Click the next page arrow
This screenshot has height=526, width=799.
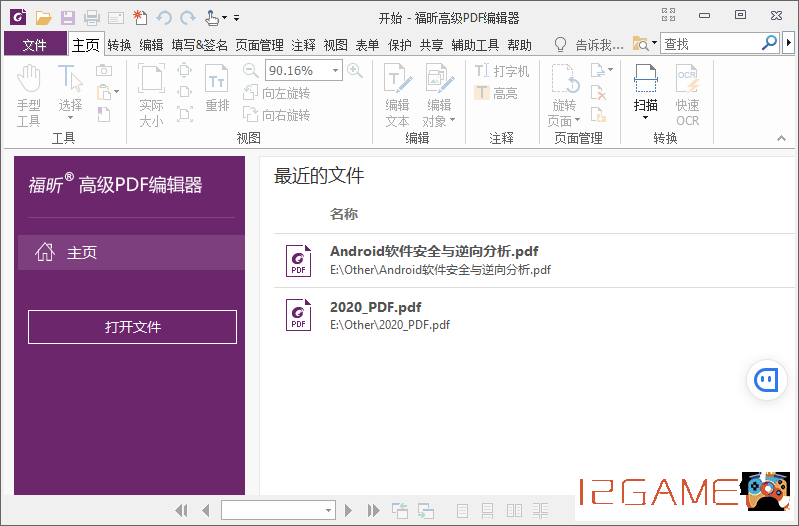point(349,510)
